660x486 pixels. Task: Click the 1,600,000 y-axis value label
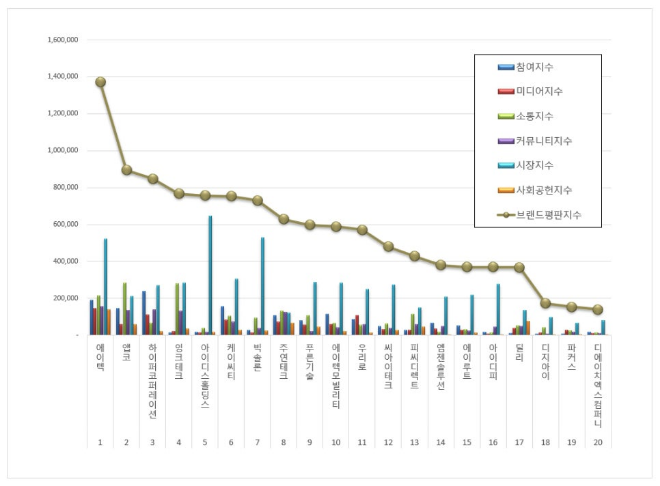(63, 40)
